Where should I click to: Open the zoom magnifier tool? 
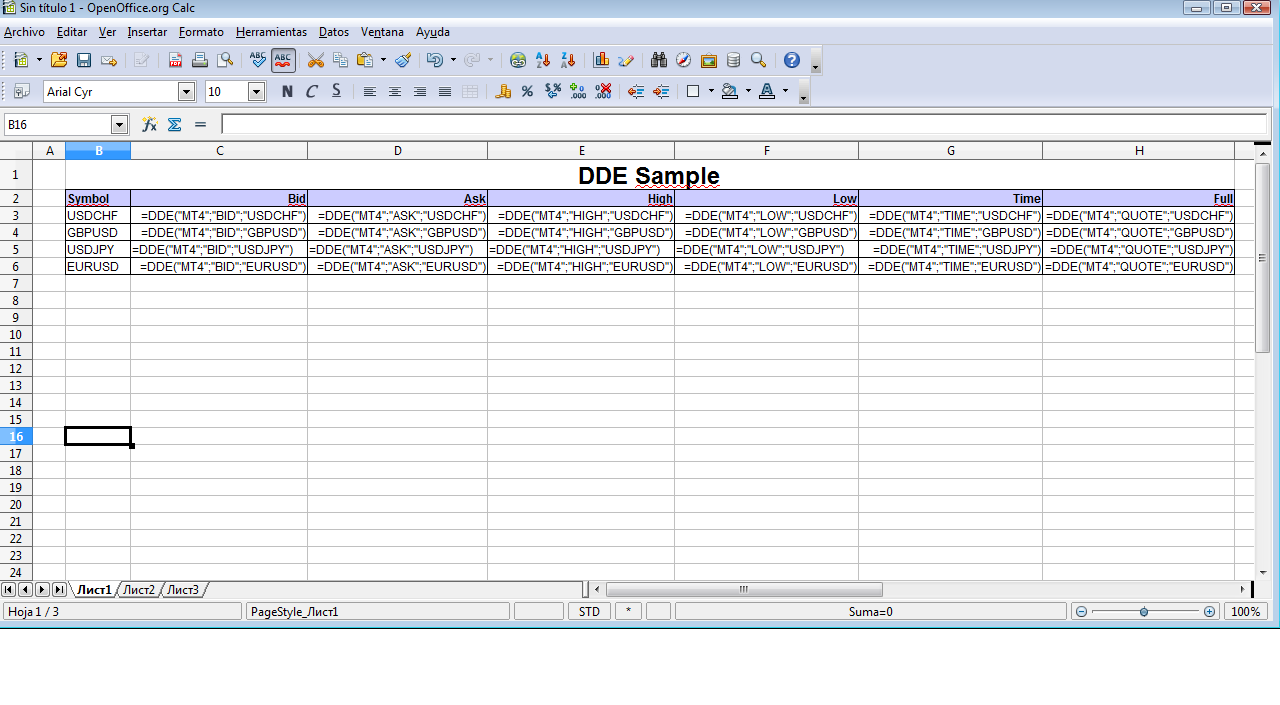759,60
